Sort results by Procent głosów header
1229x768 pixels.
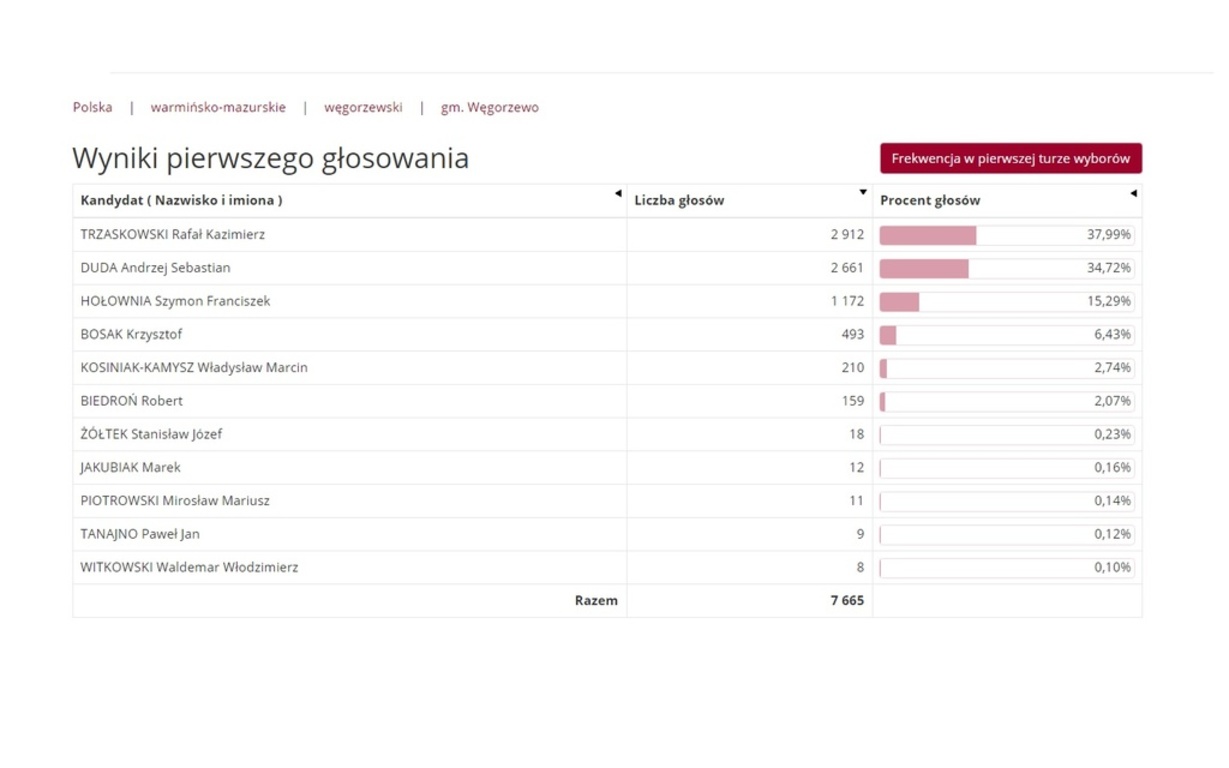(x=929, y=199)
